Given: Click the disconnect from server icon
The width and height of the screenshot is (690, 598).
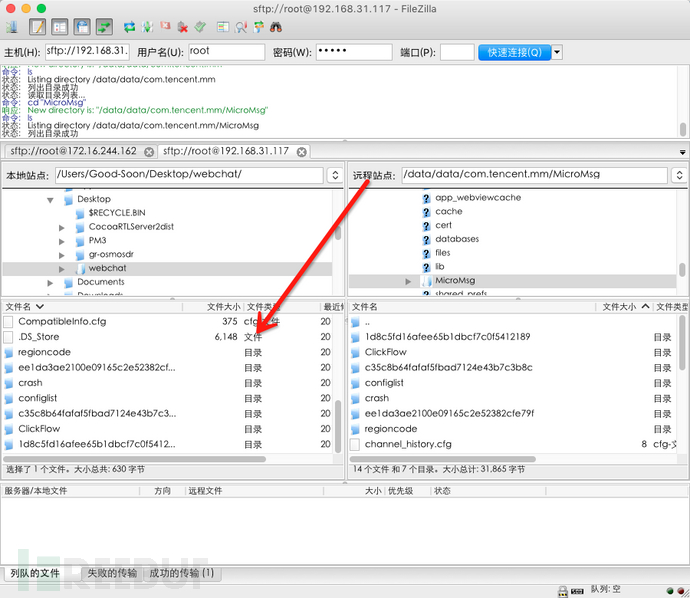Looking at the screenshot, I should 184,26.
